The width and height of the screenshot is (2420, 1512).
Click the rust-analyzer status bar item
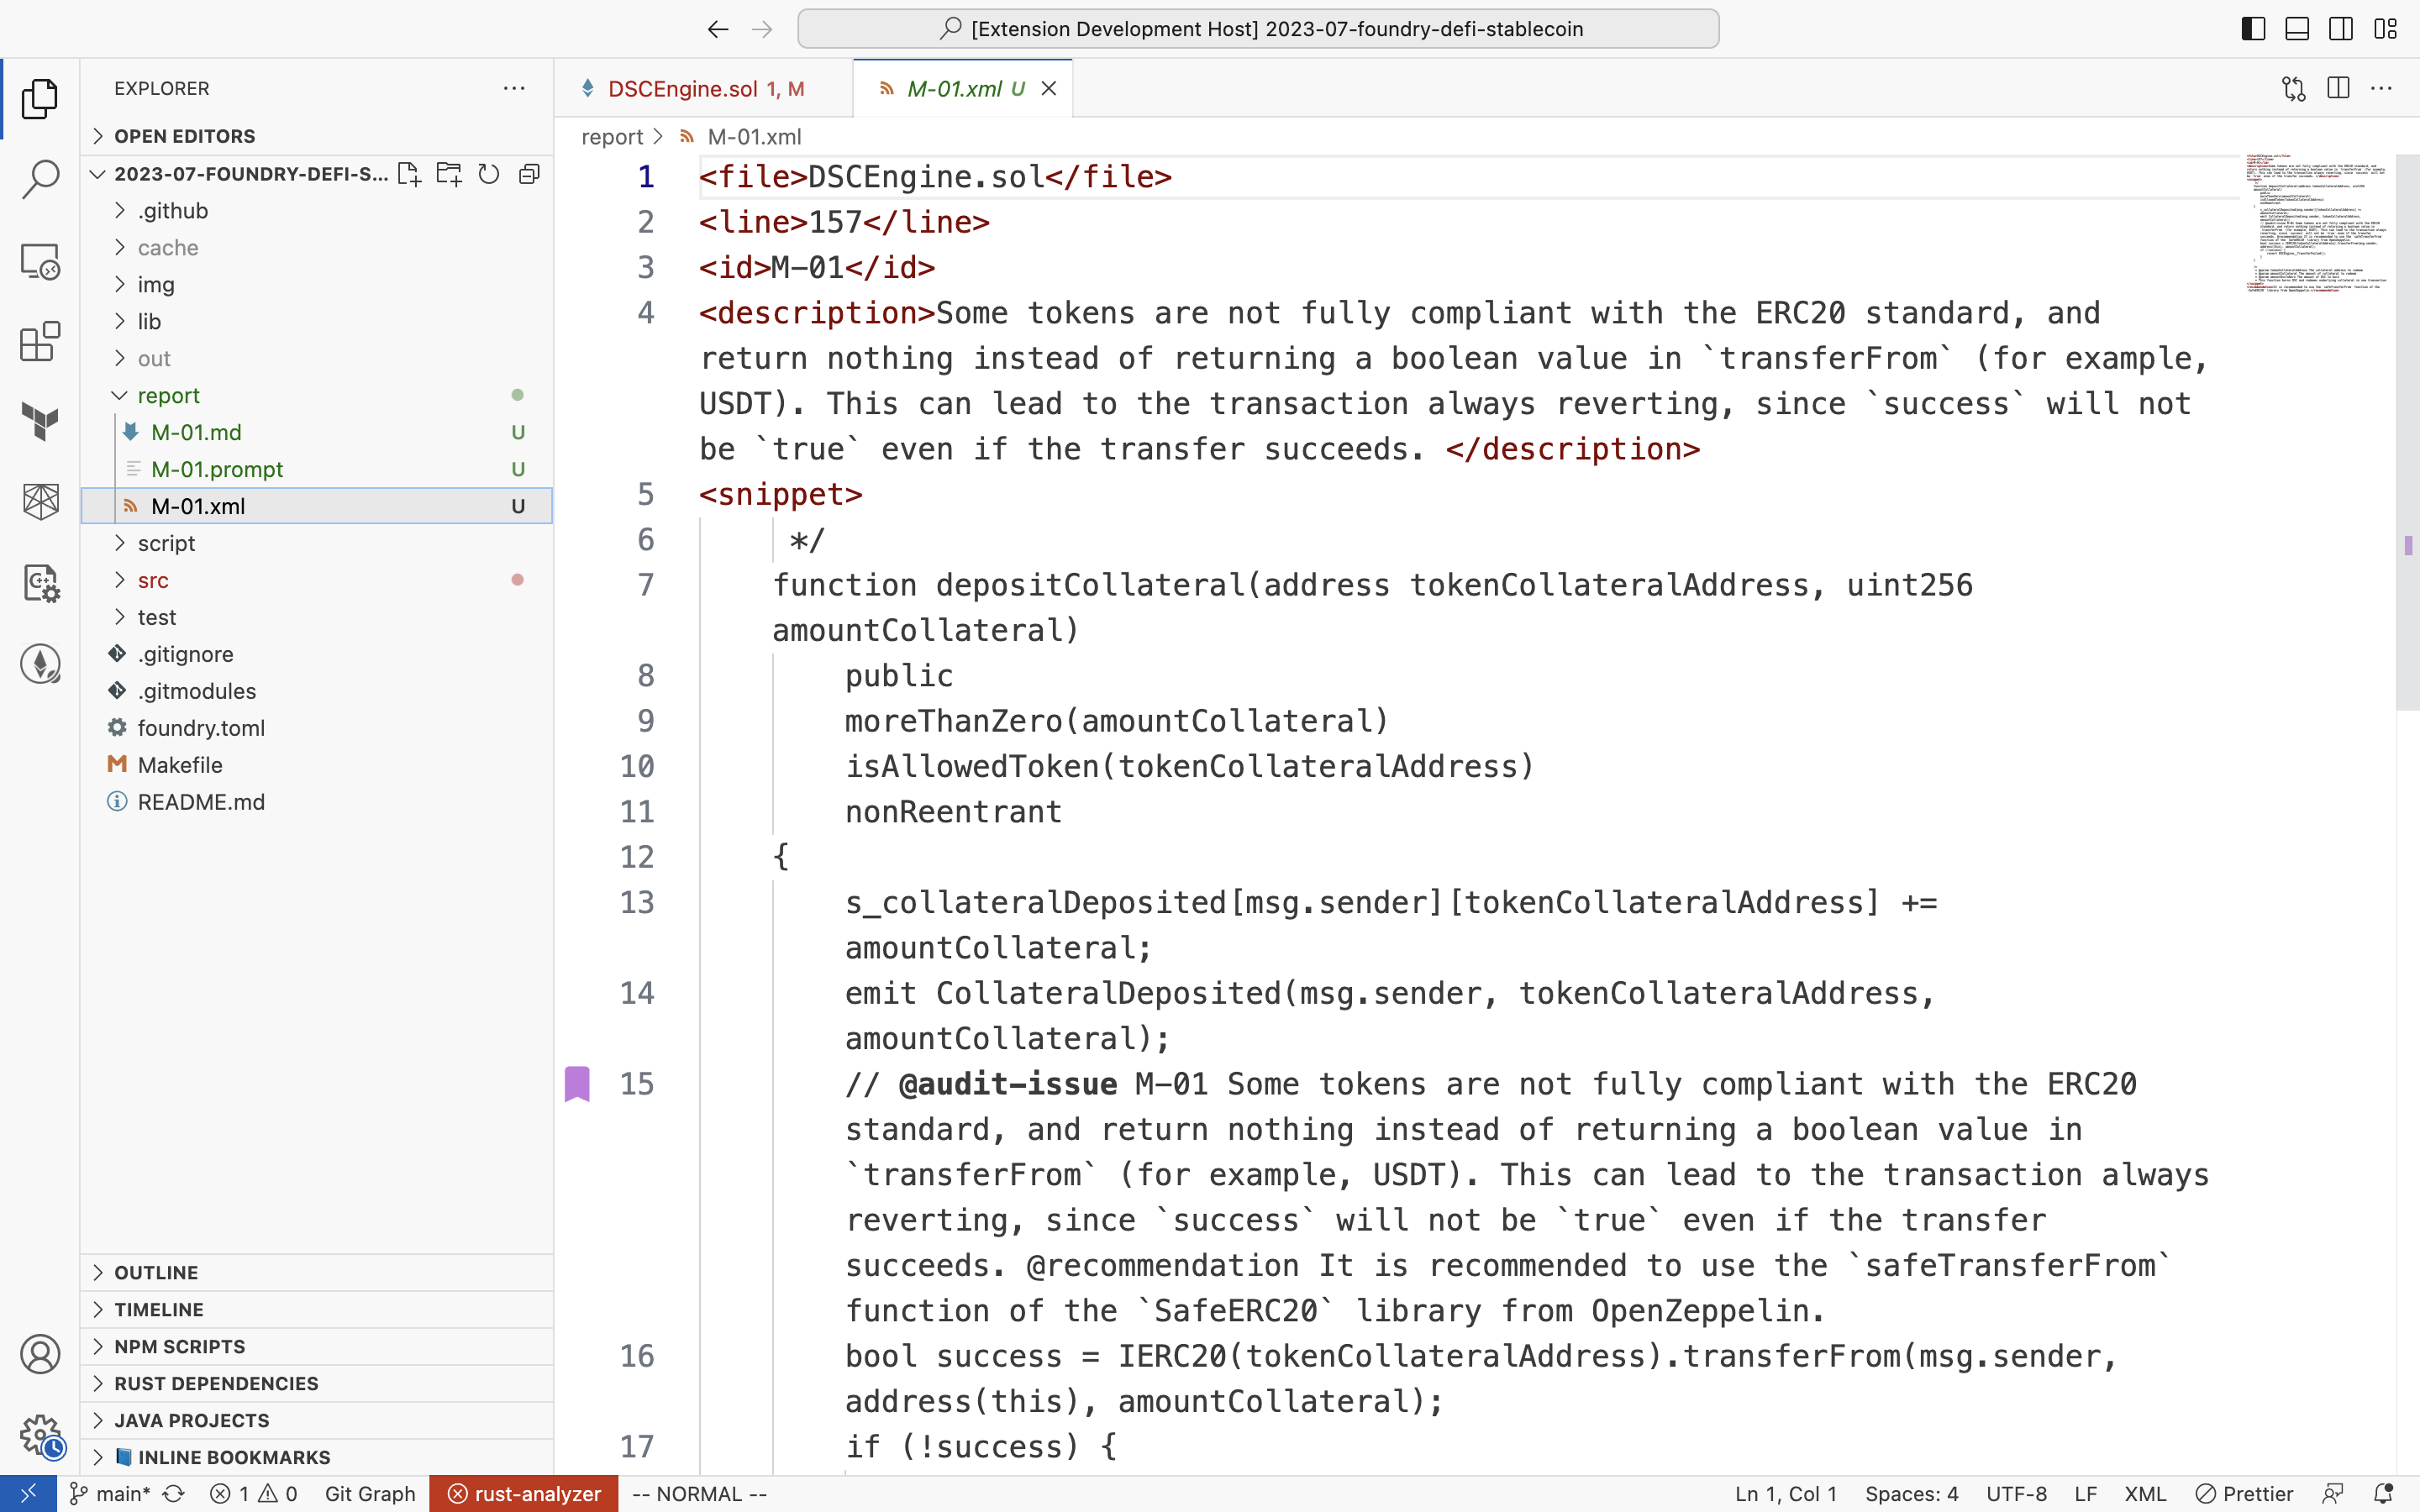coord(523,1493)
